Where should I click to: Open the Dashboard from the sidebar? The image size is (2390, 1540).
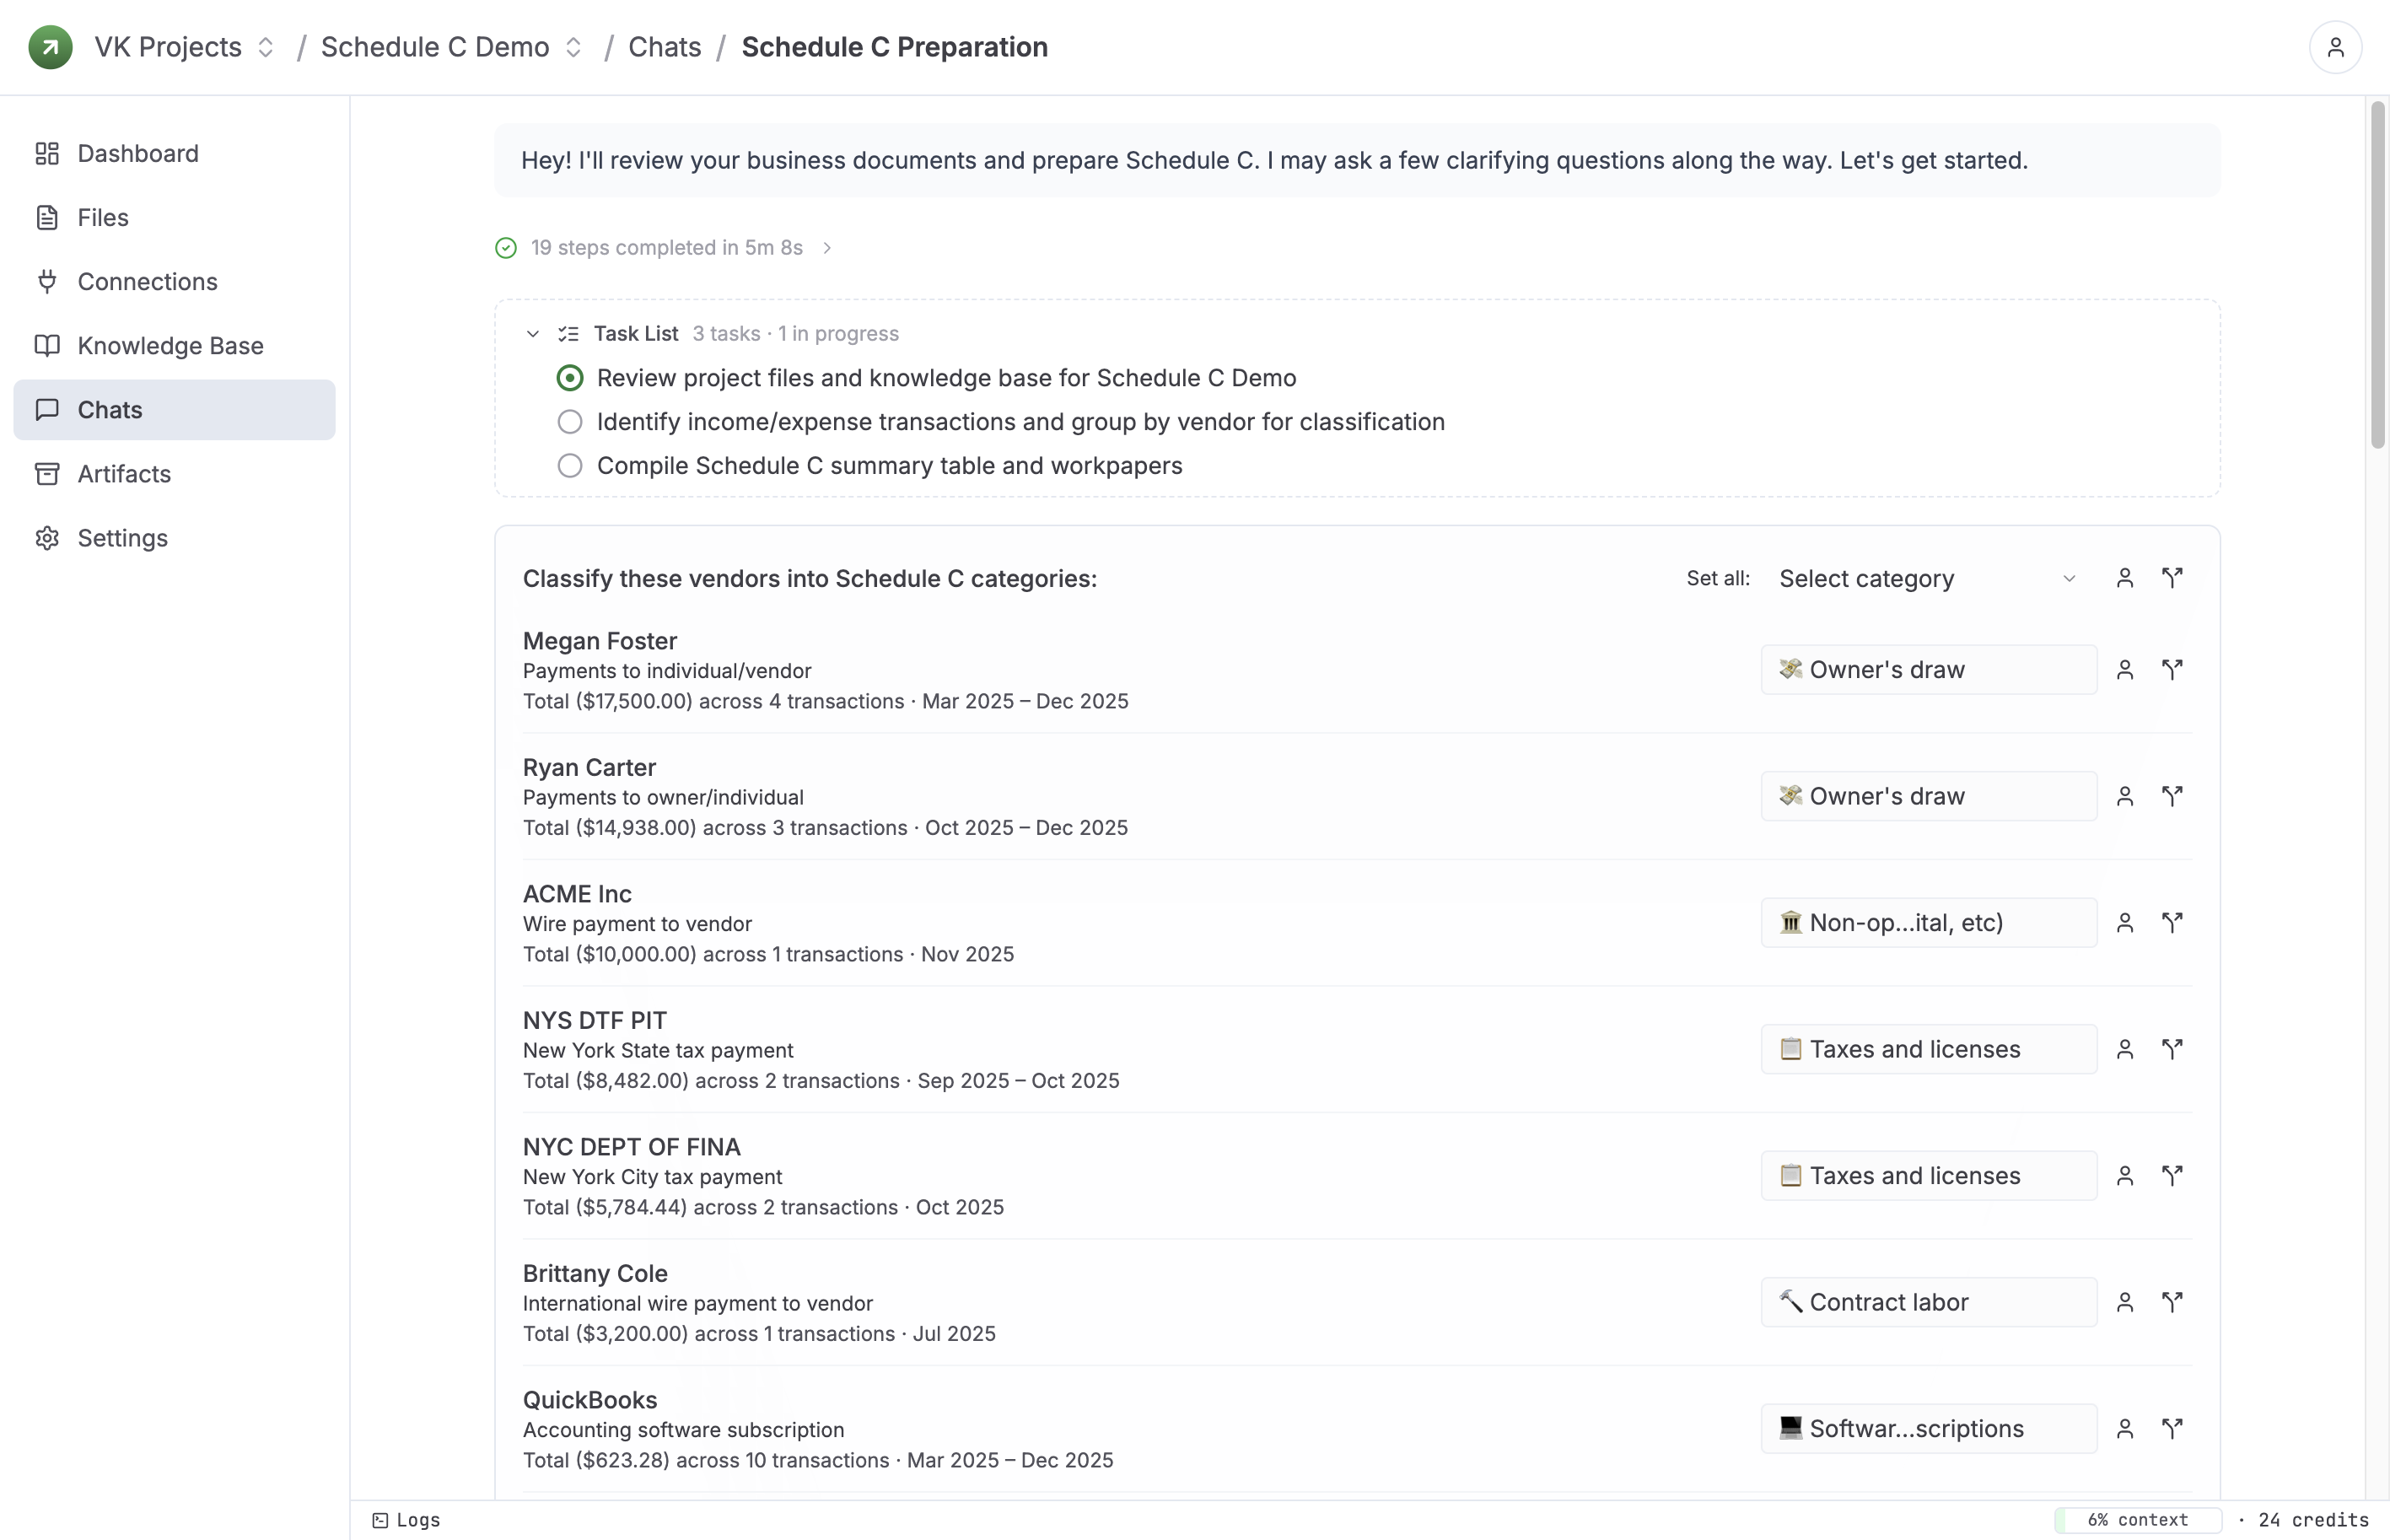137,153
